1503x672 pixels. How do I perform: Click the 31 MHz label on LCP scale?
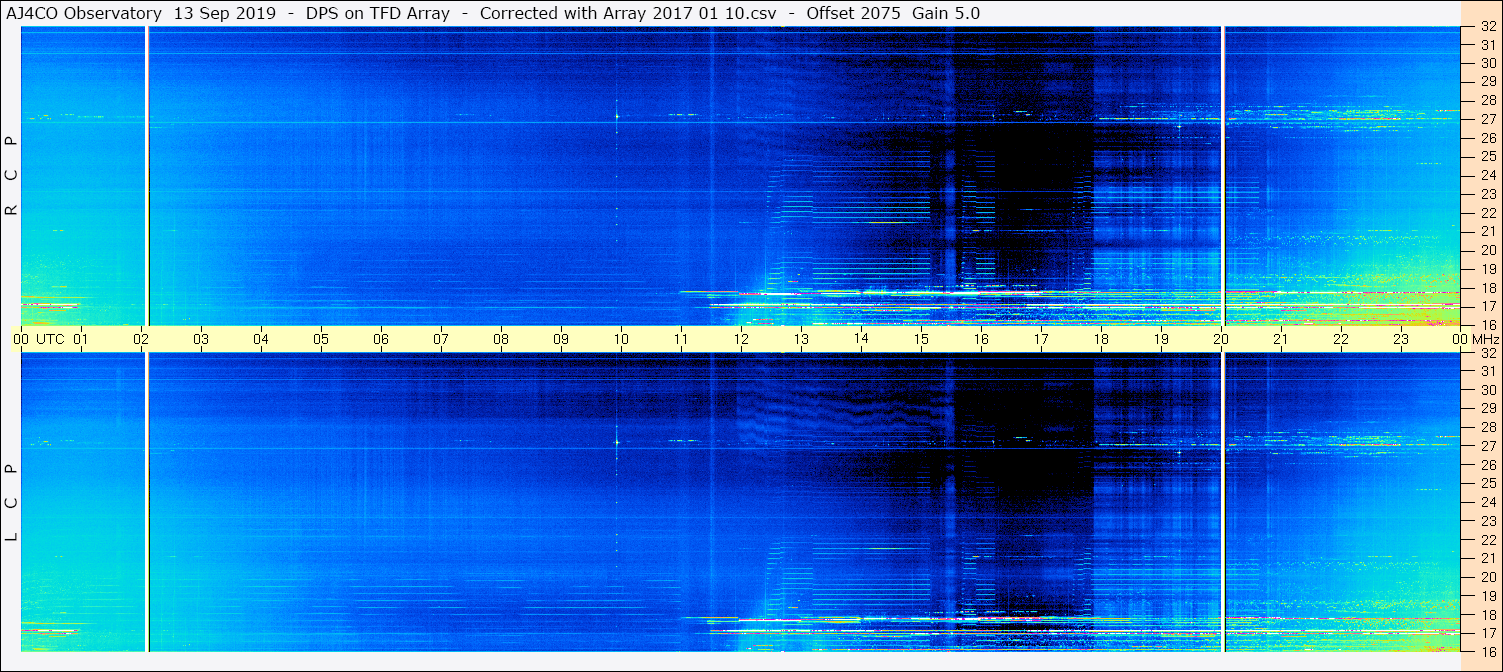click(1487, 371)
